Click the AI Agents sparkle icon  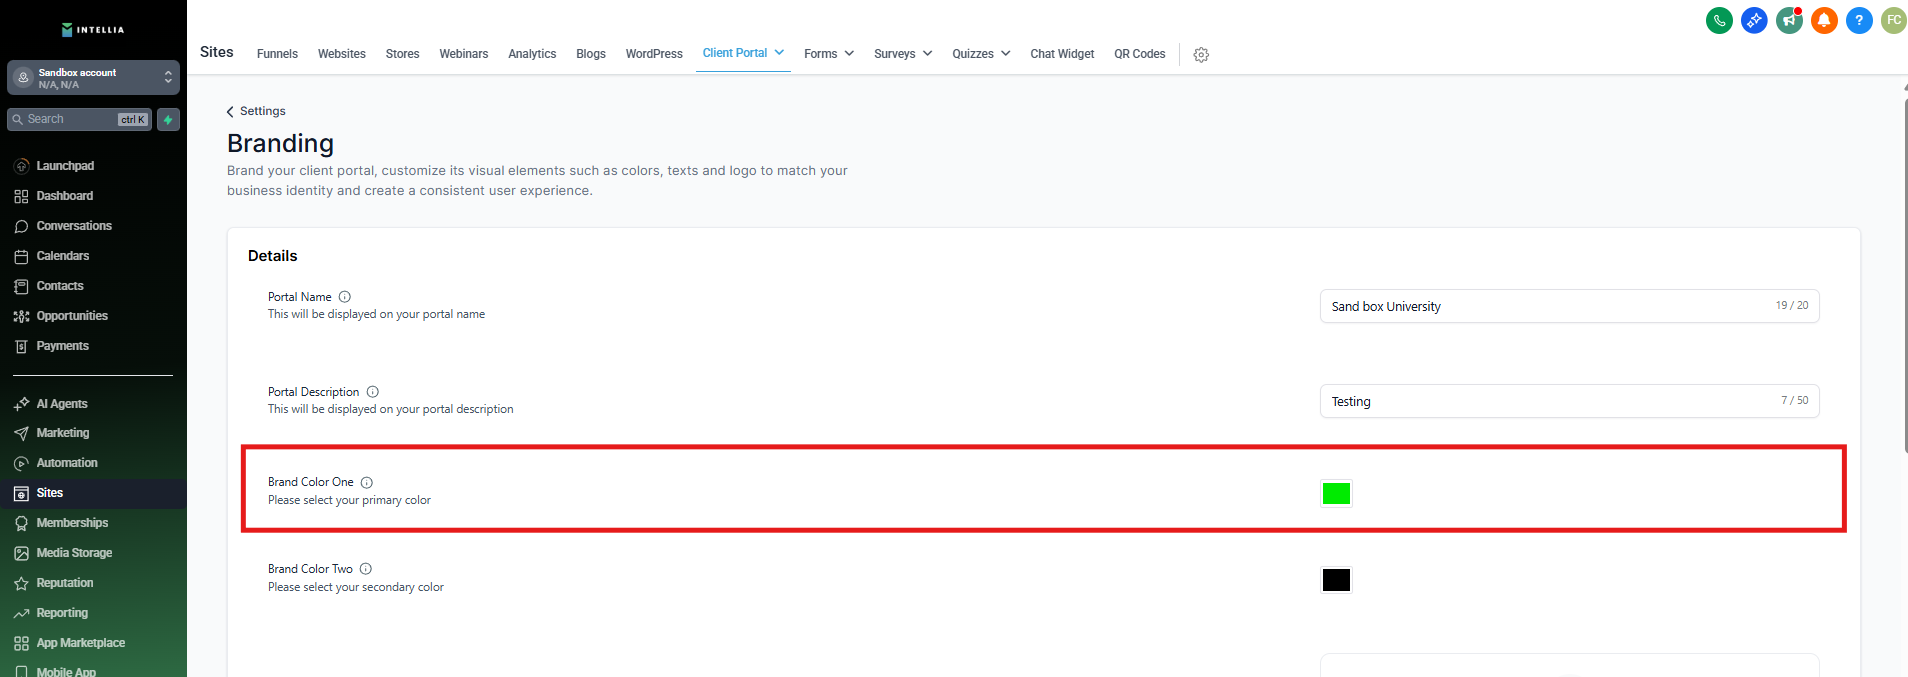tap(21, 404)
